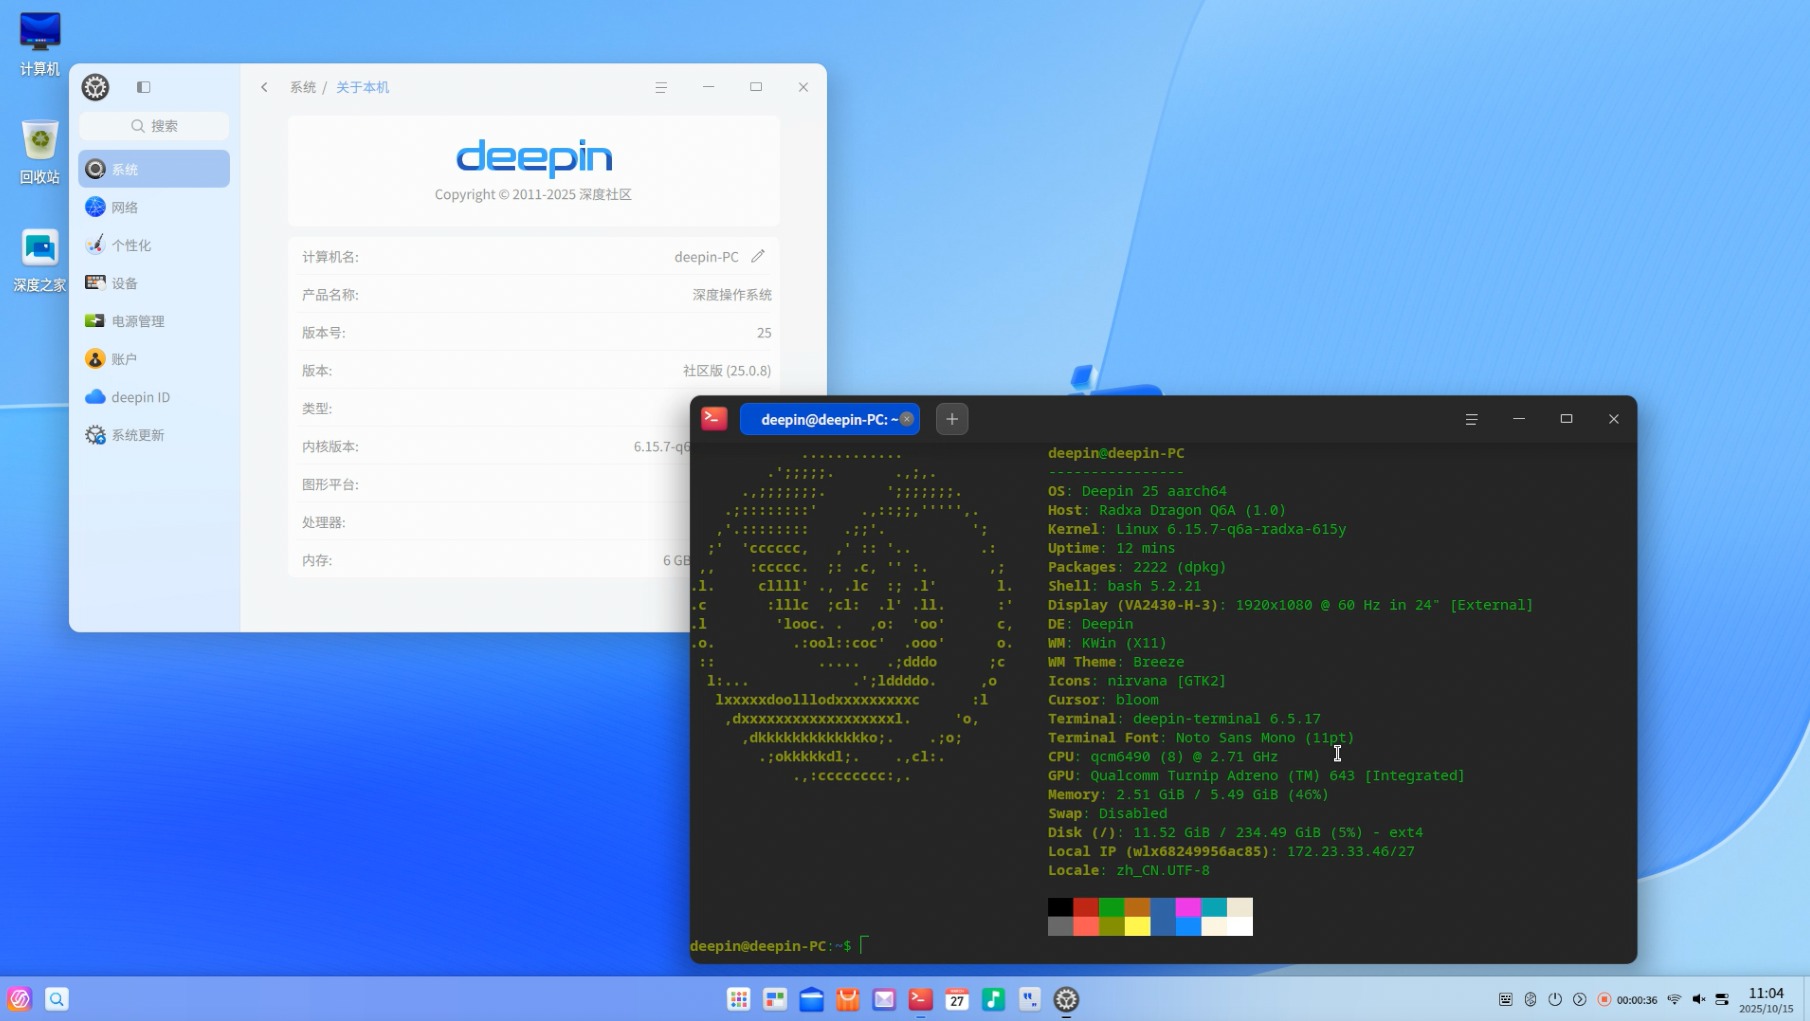Open the file manager in the dock
Image resolution: width=1810 pixels, height=1021 pixels.
pos(811,999)
